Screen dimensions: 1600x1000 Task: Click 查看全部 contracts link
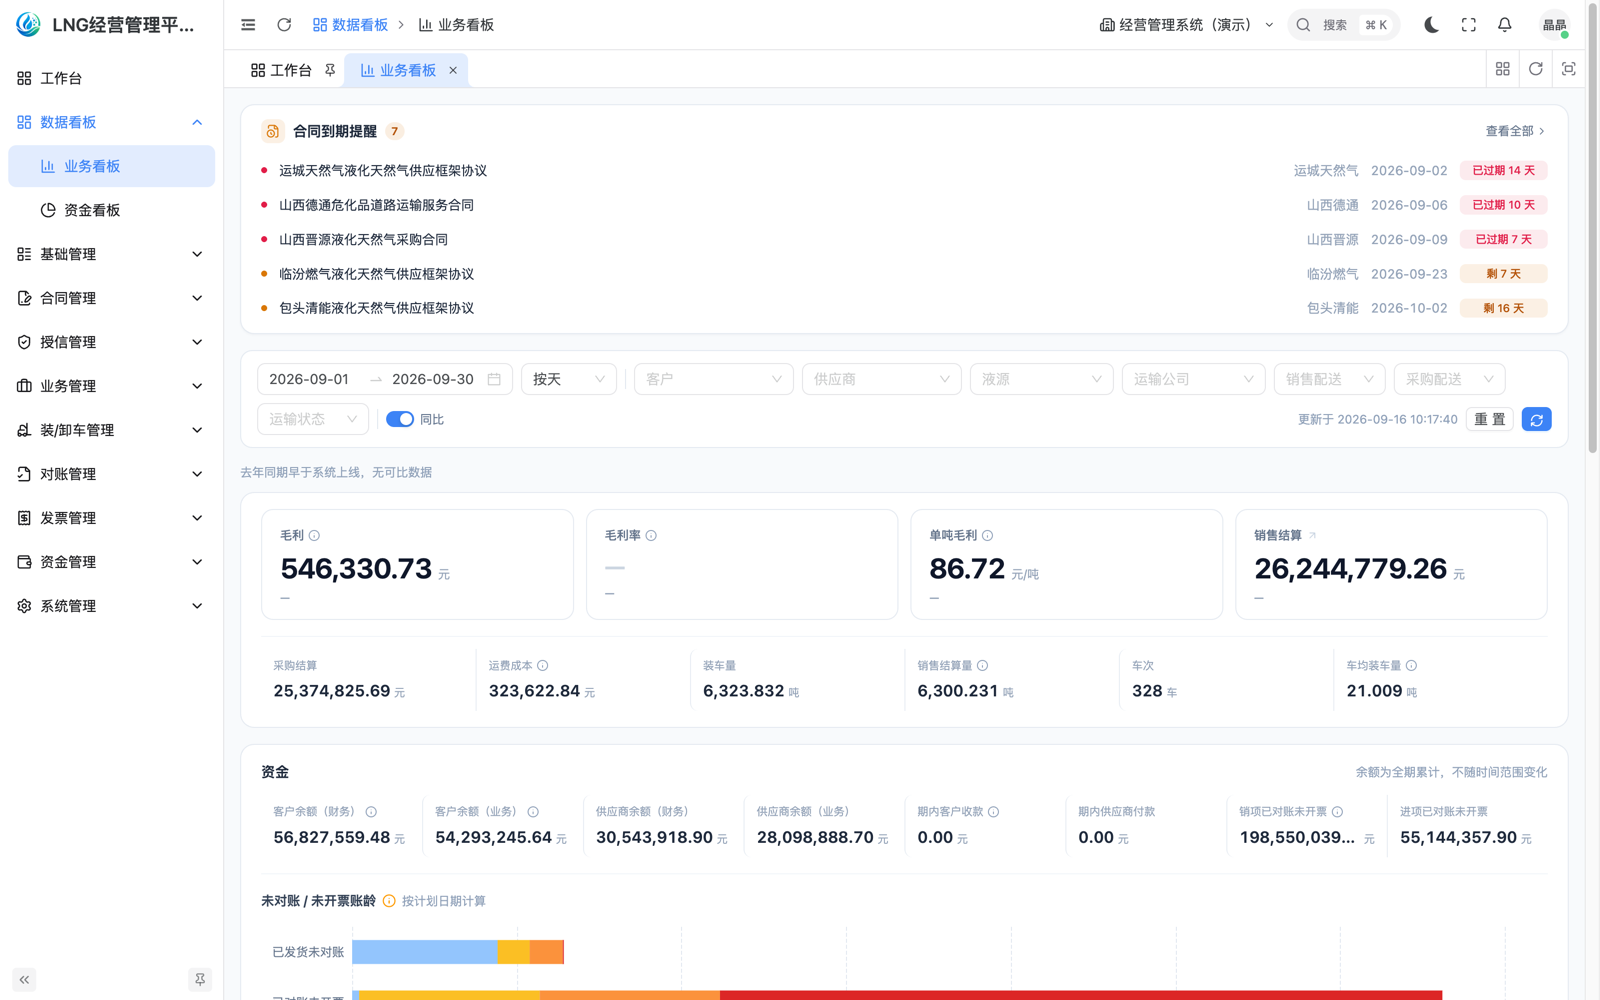(1515, 131)
